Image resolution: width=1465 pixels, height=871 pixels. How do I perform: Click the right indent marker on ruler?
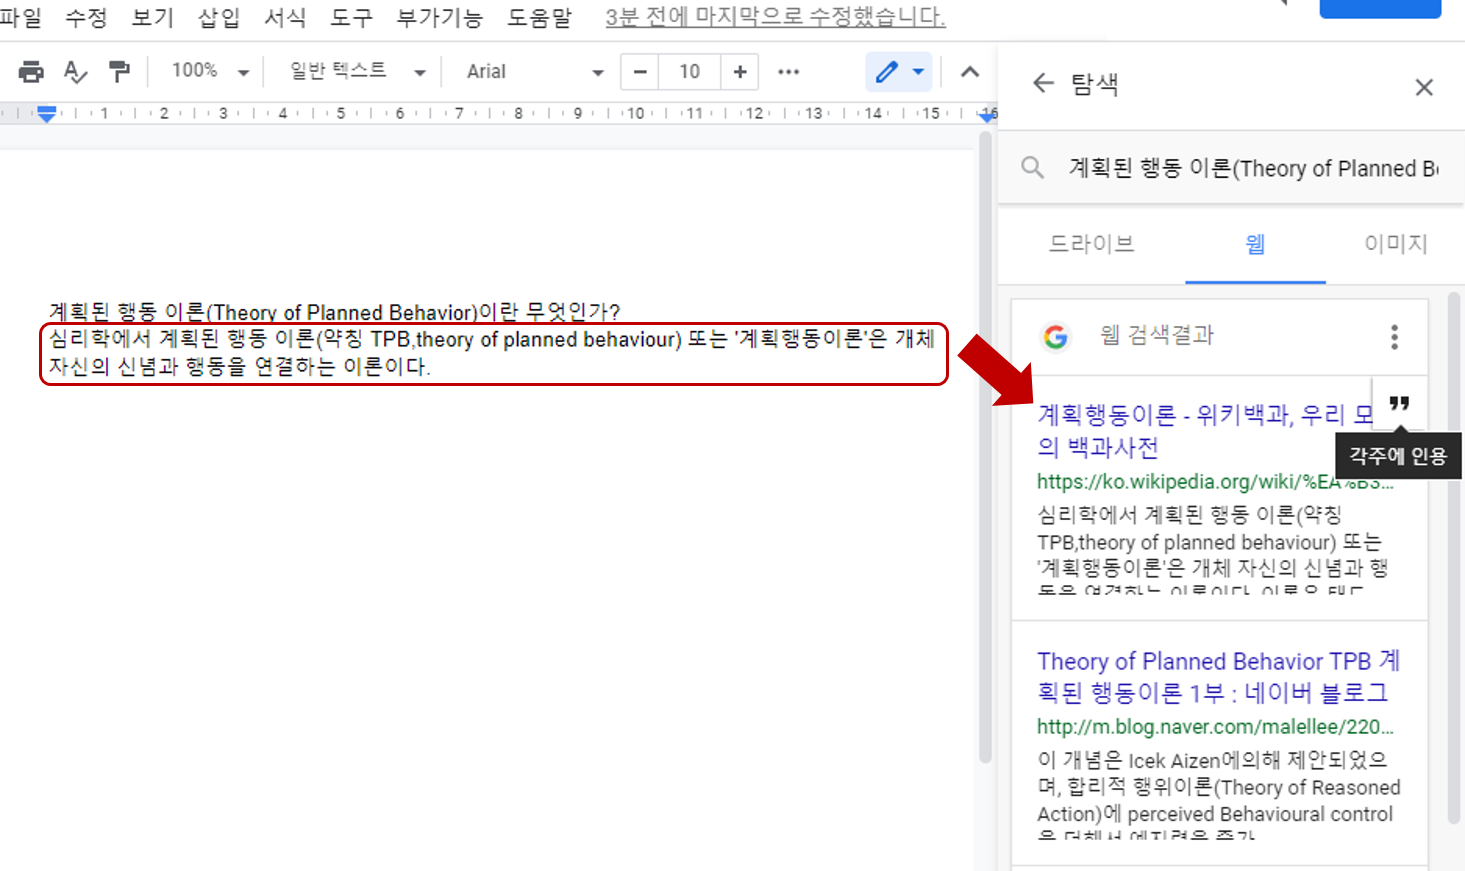tap(988, 116)
